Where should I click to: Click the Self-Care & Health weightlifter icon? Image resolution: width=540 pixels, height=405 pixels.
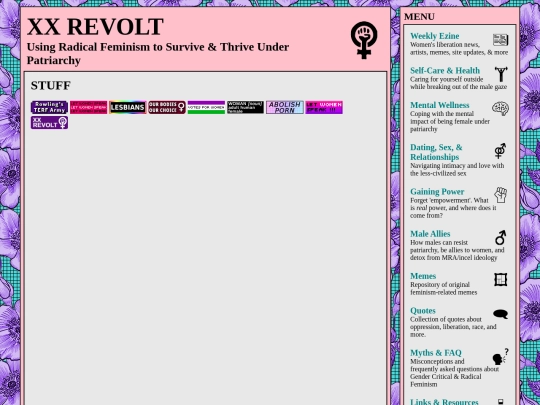click(501, 74)
